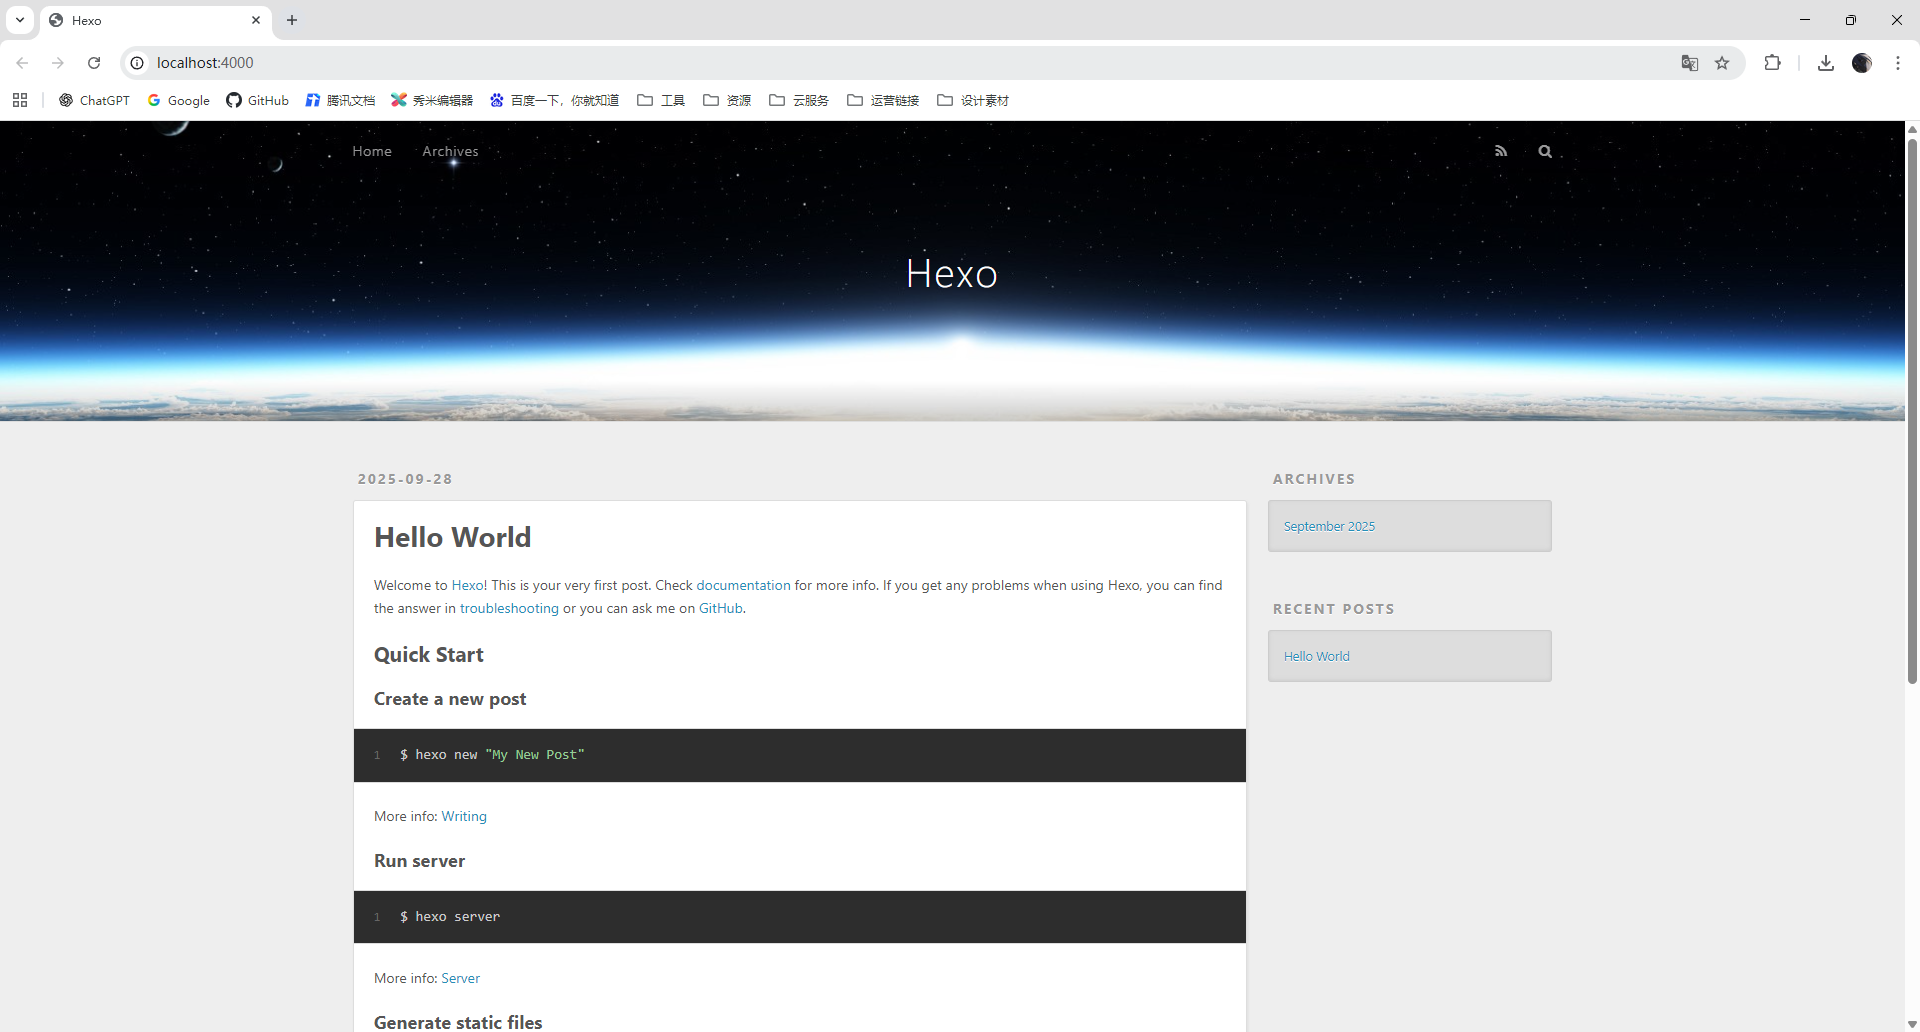Screen dimensions: 1920x1032
Task: Open the site search magnifier icon
Action: point(1545,151)
